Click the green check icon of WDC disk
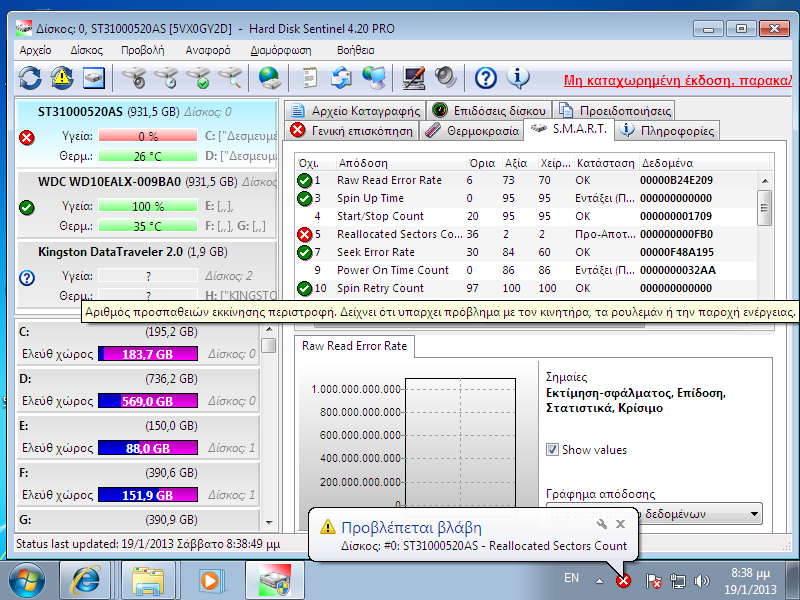The width and height of the screenshot is (800, 600). coord(27,207)
